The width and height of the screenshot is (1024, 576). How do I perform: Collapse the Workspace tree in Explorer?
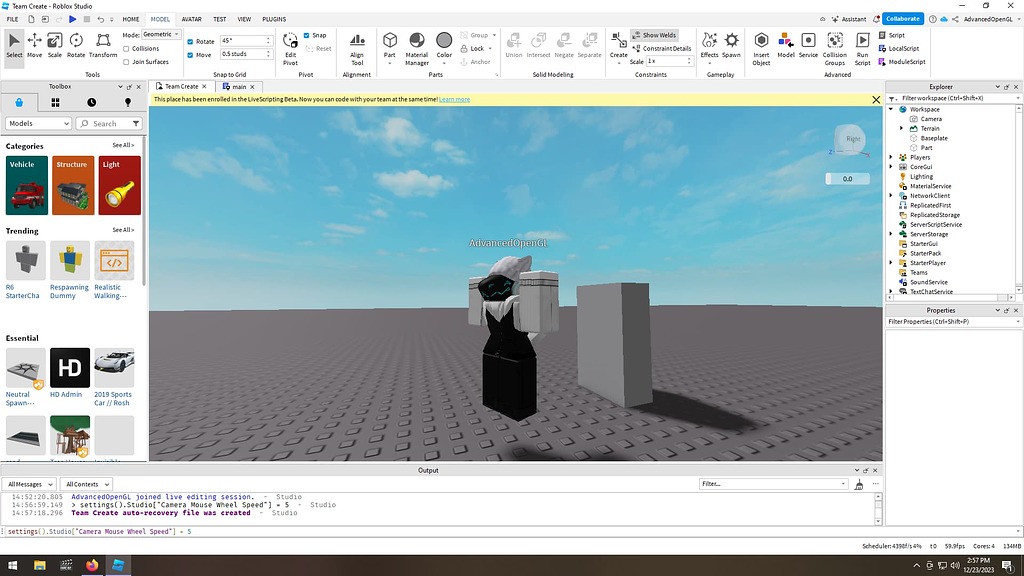pyautogui.click(x=893, y=109)
